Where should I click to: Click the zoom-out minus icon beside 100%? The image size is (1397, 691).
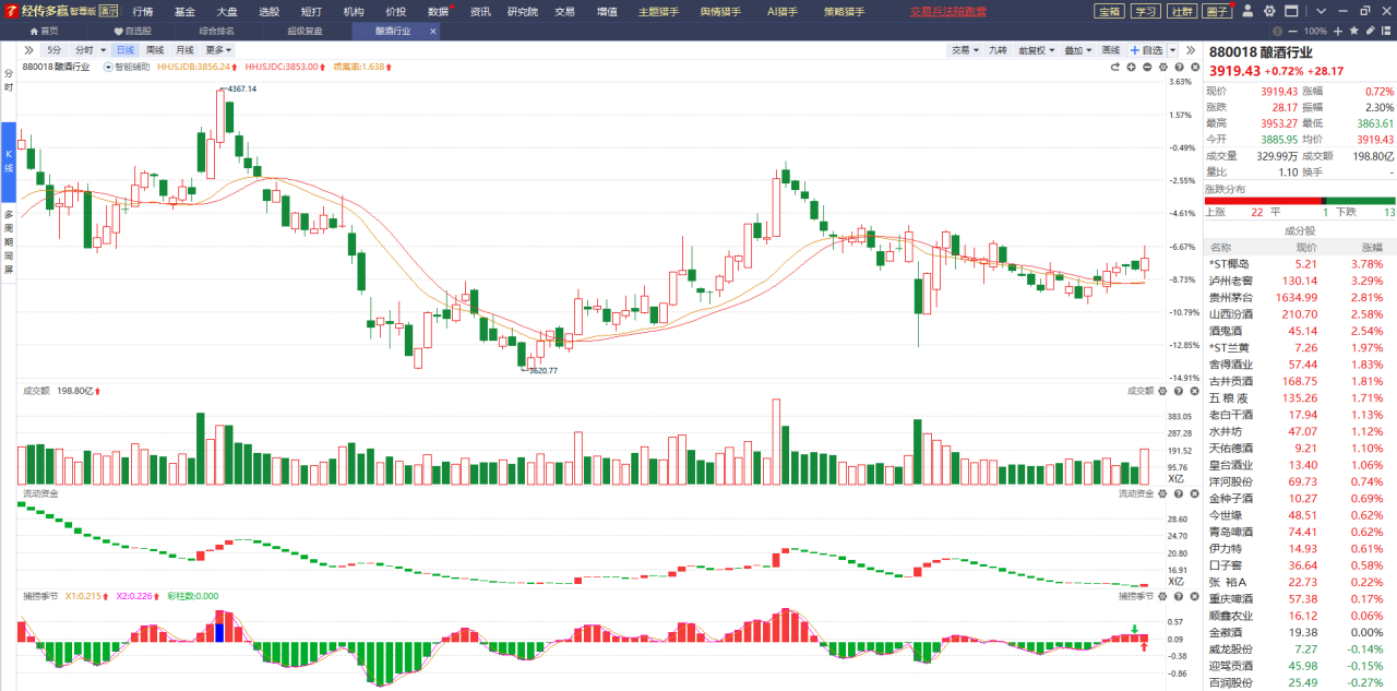pos(1292,31)
